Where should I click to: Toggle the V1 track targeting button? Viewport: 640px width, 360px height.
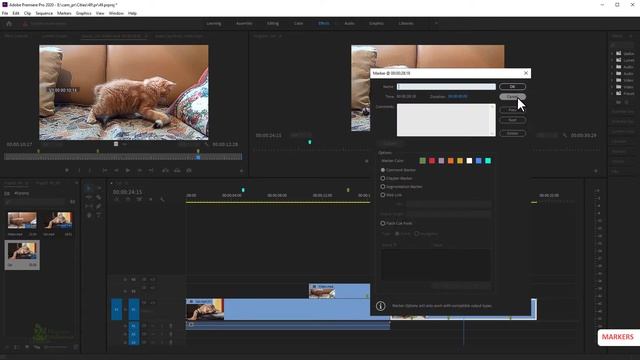click(133, 309)
